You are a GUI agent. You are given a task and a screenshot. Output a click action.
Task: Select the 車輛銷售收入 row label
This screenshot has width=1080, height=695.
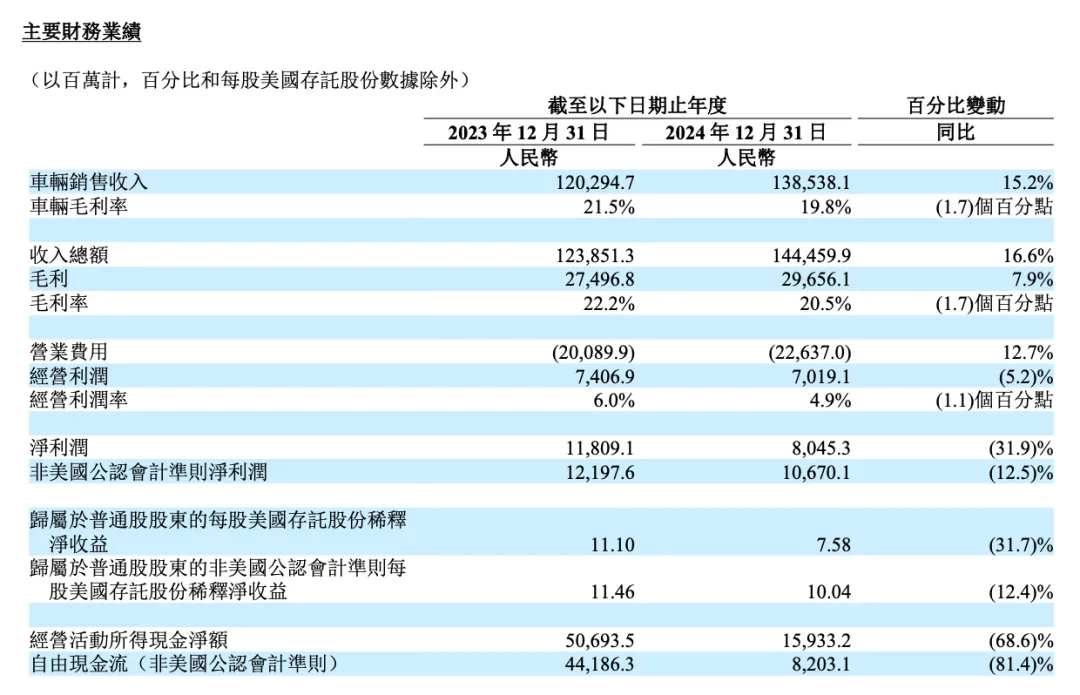pyautogui.click(x=89, y=182)
